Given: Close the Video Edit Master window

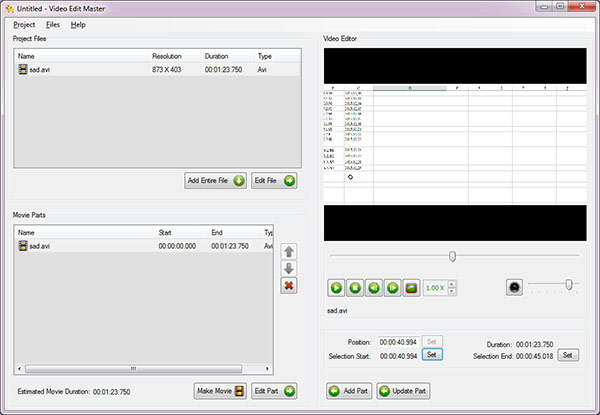Looking at the screenshot, I should [581, 6].
